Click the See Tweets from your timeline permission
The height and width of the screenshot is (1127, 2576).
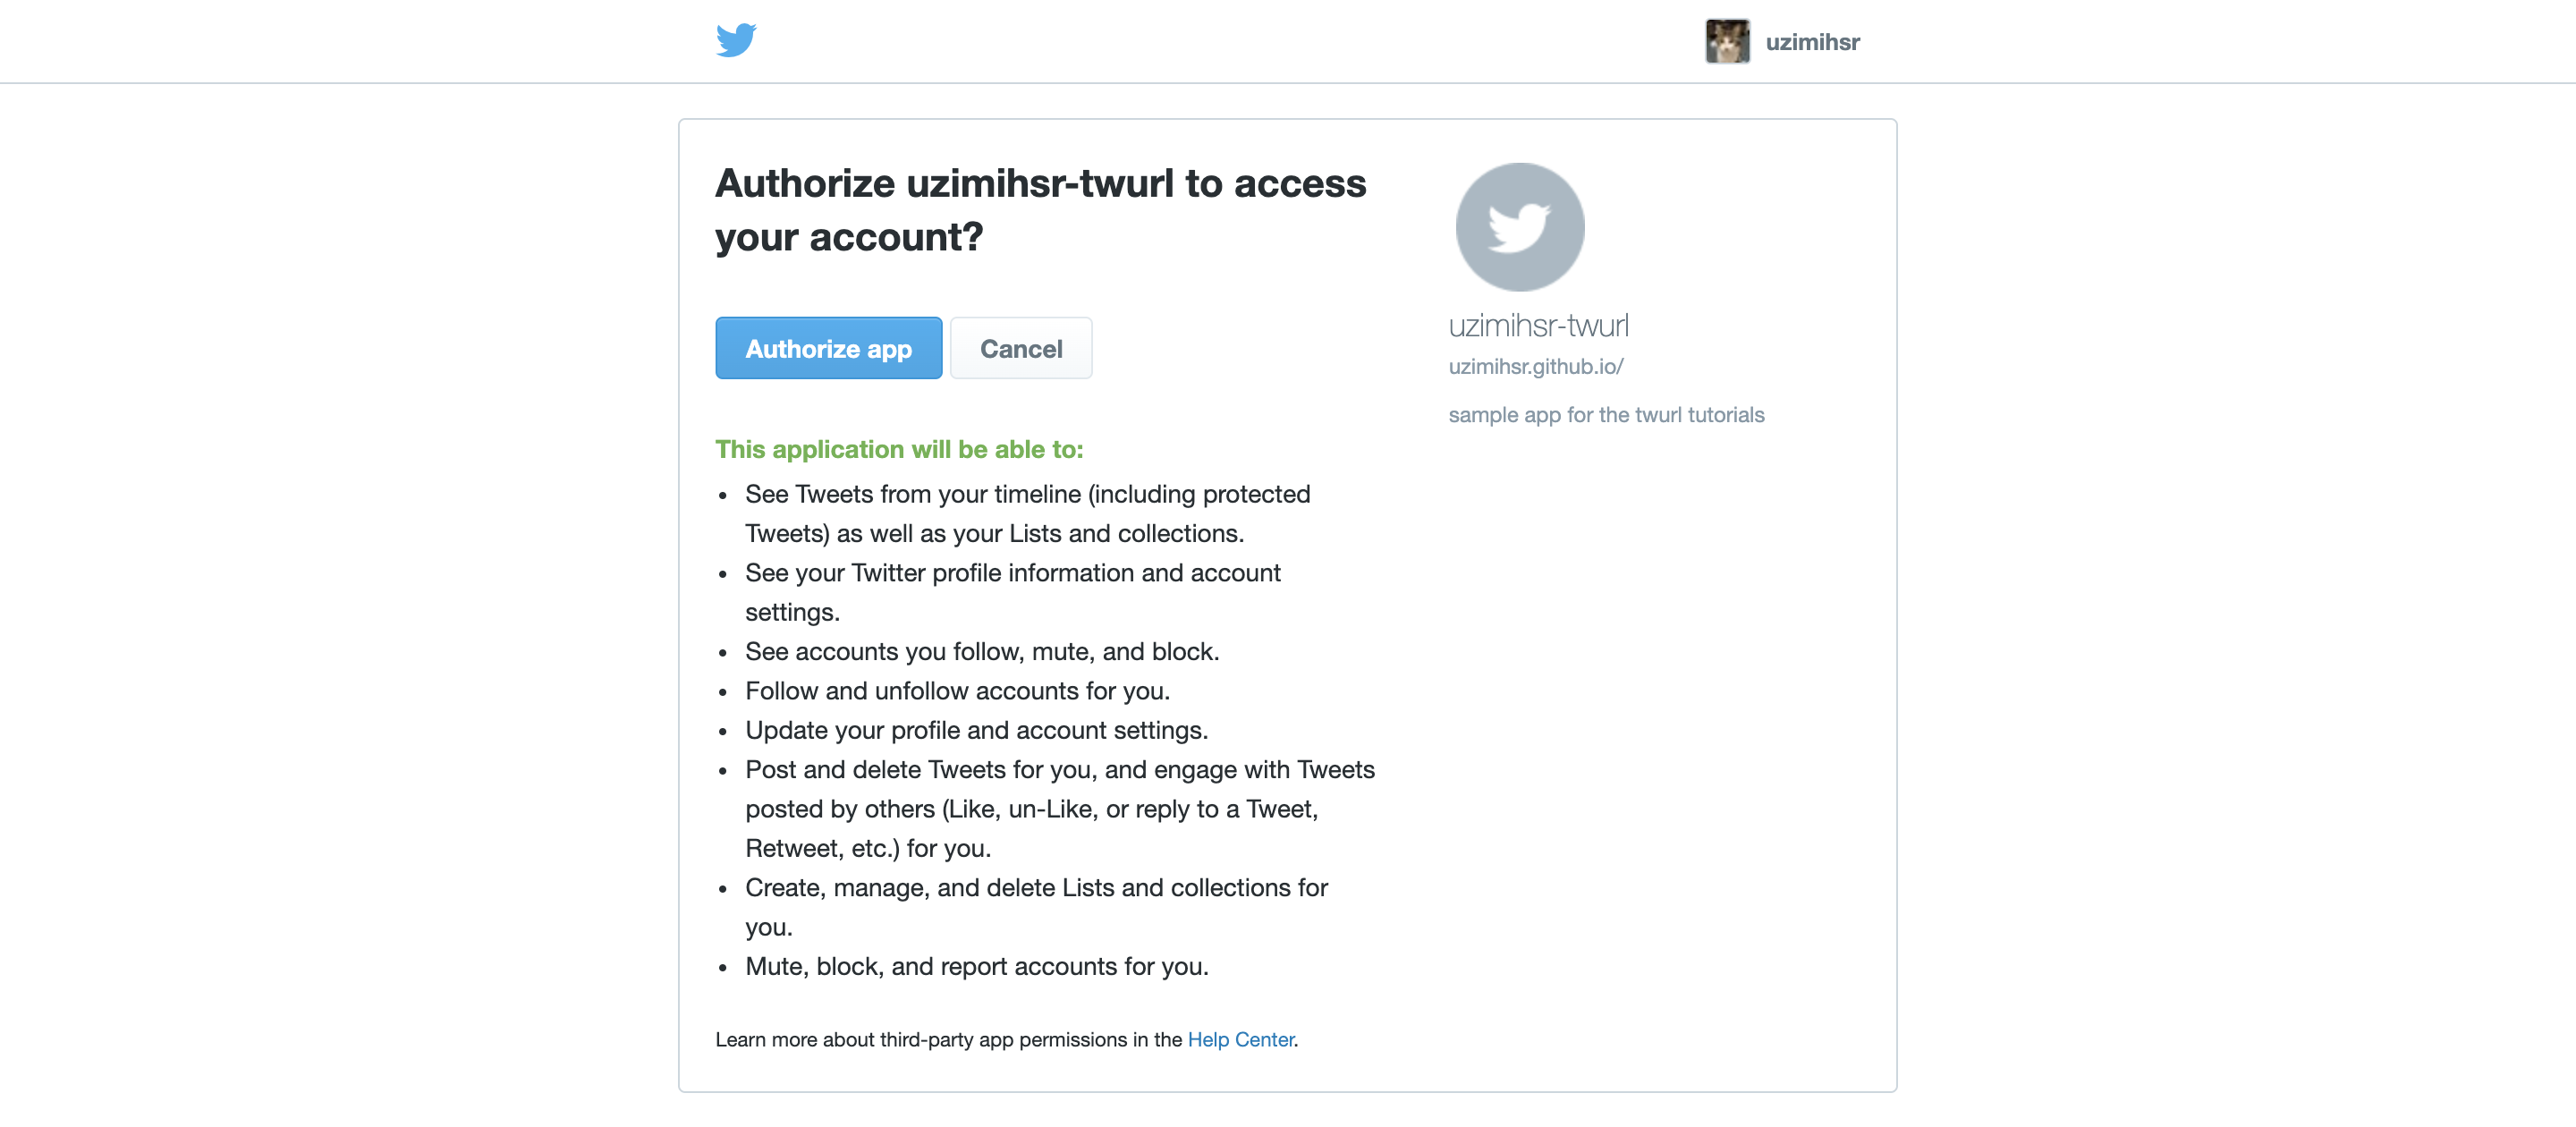(1027, 513)
